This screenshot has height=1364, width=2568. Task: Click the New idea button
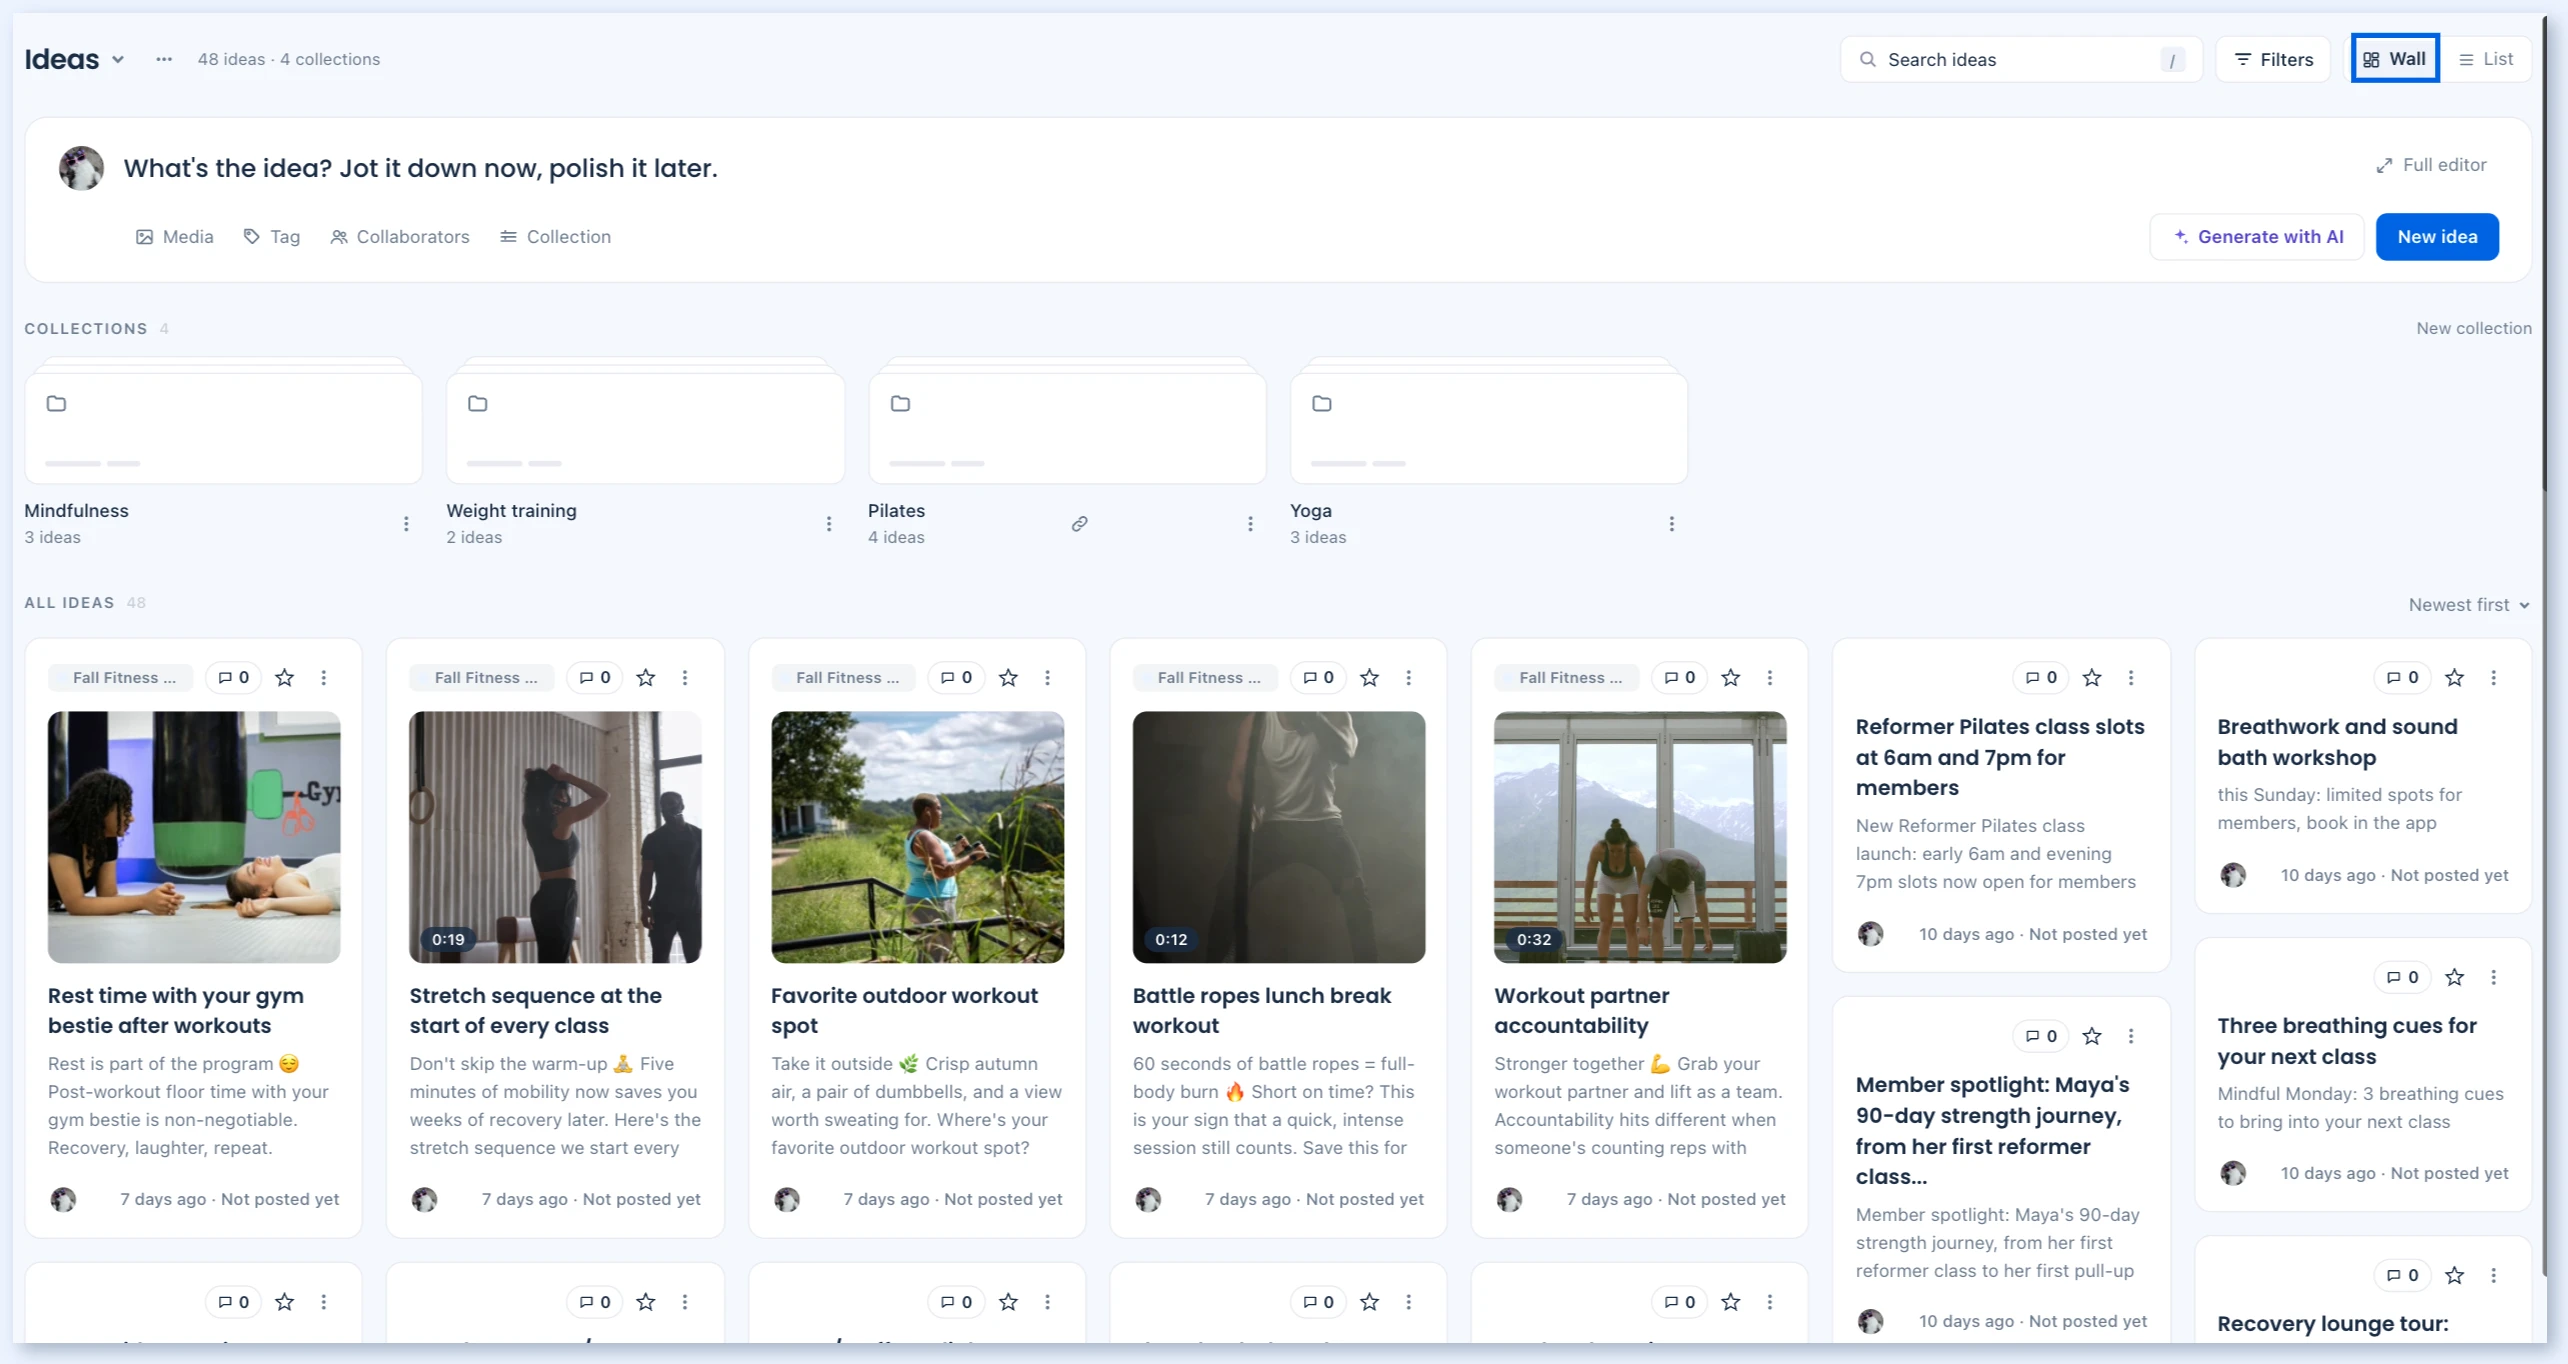click(x=2437, y=237)
